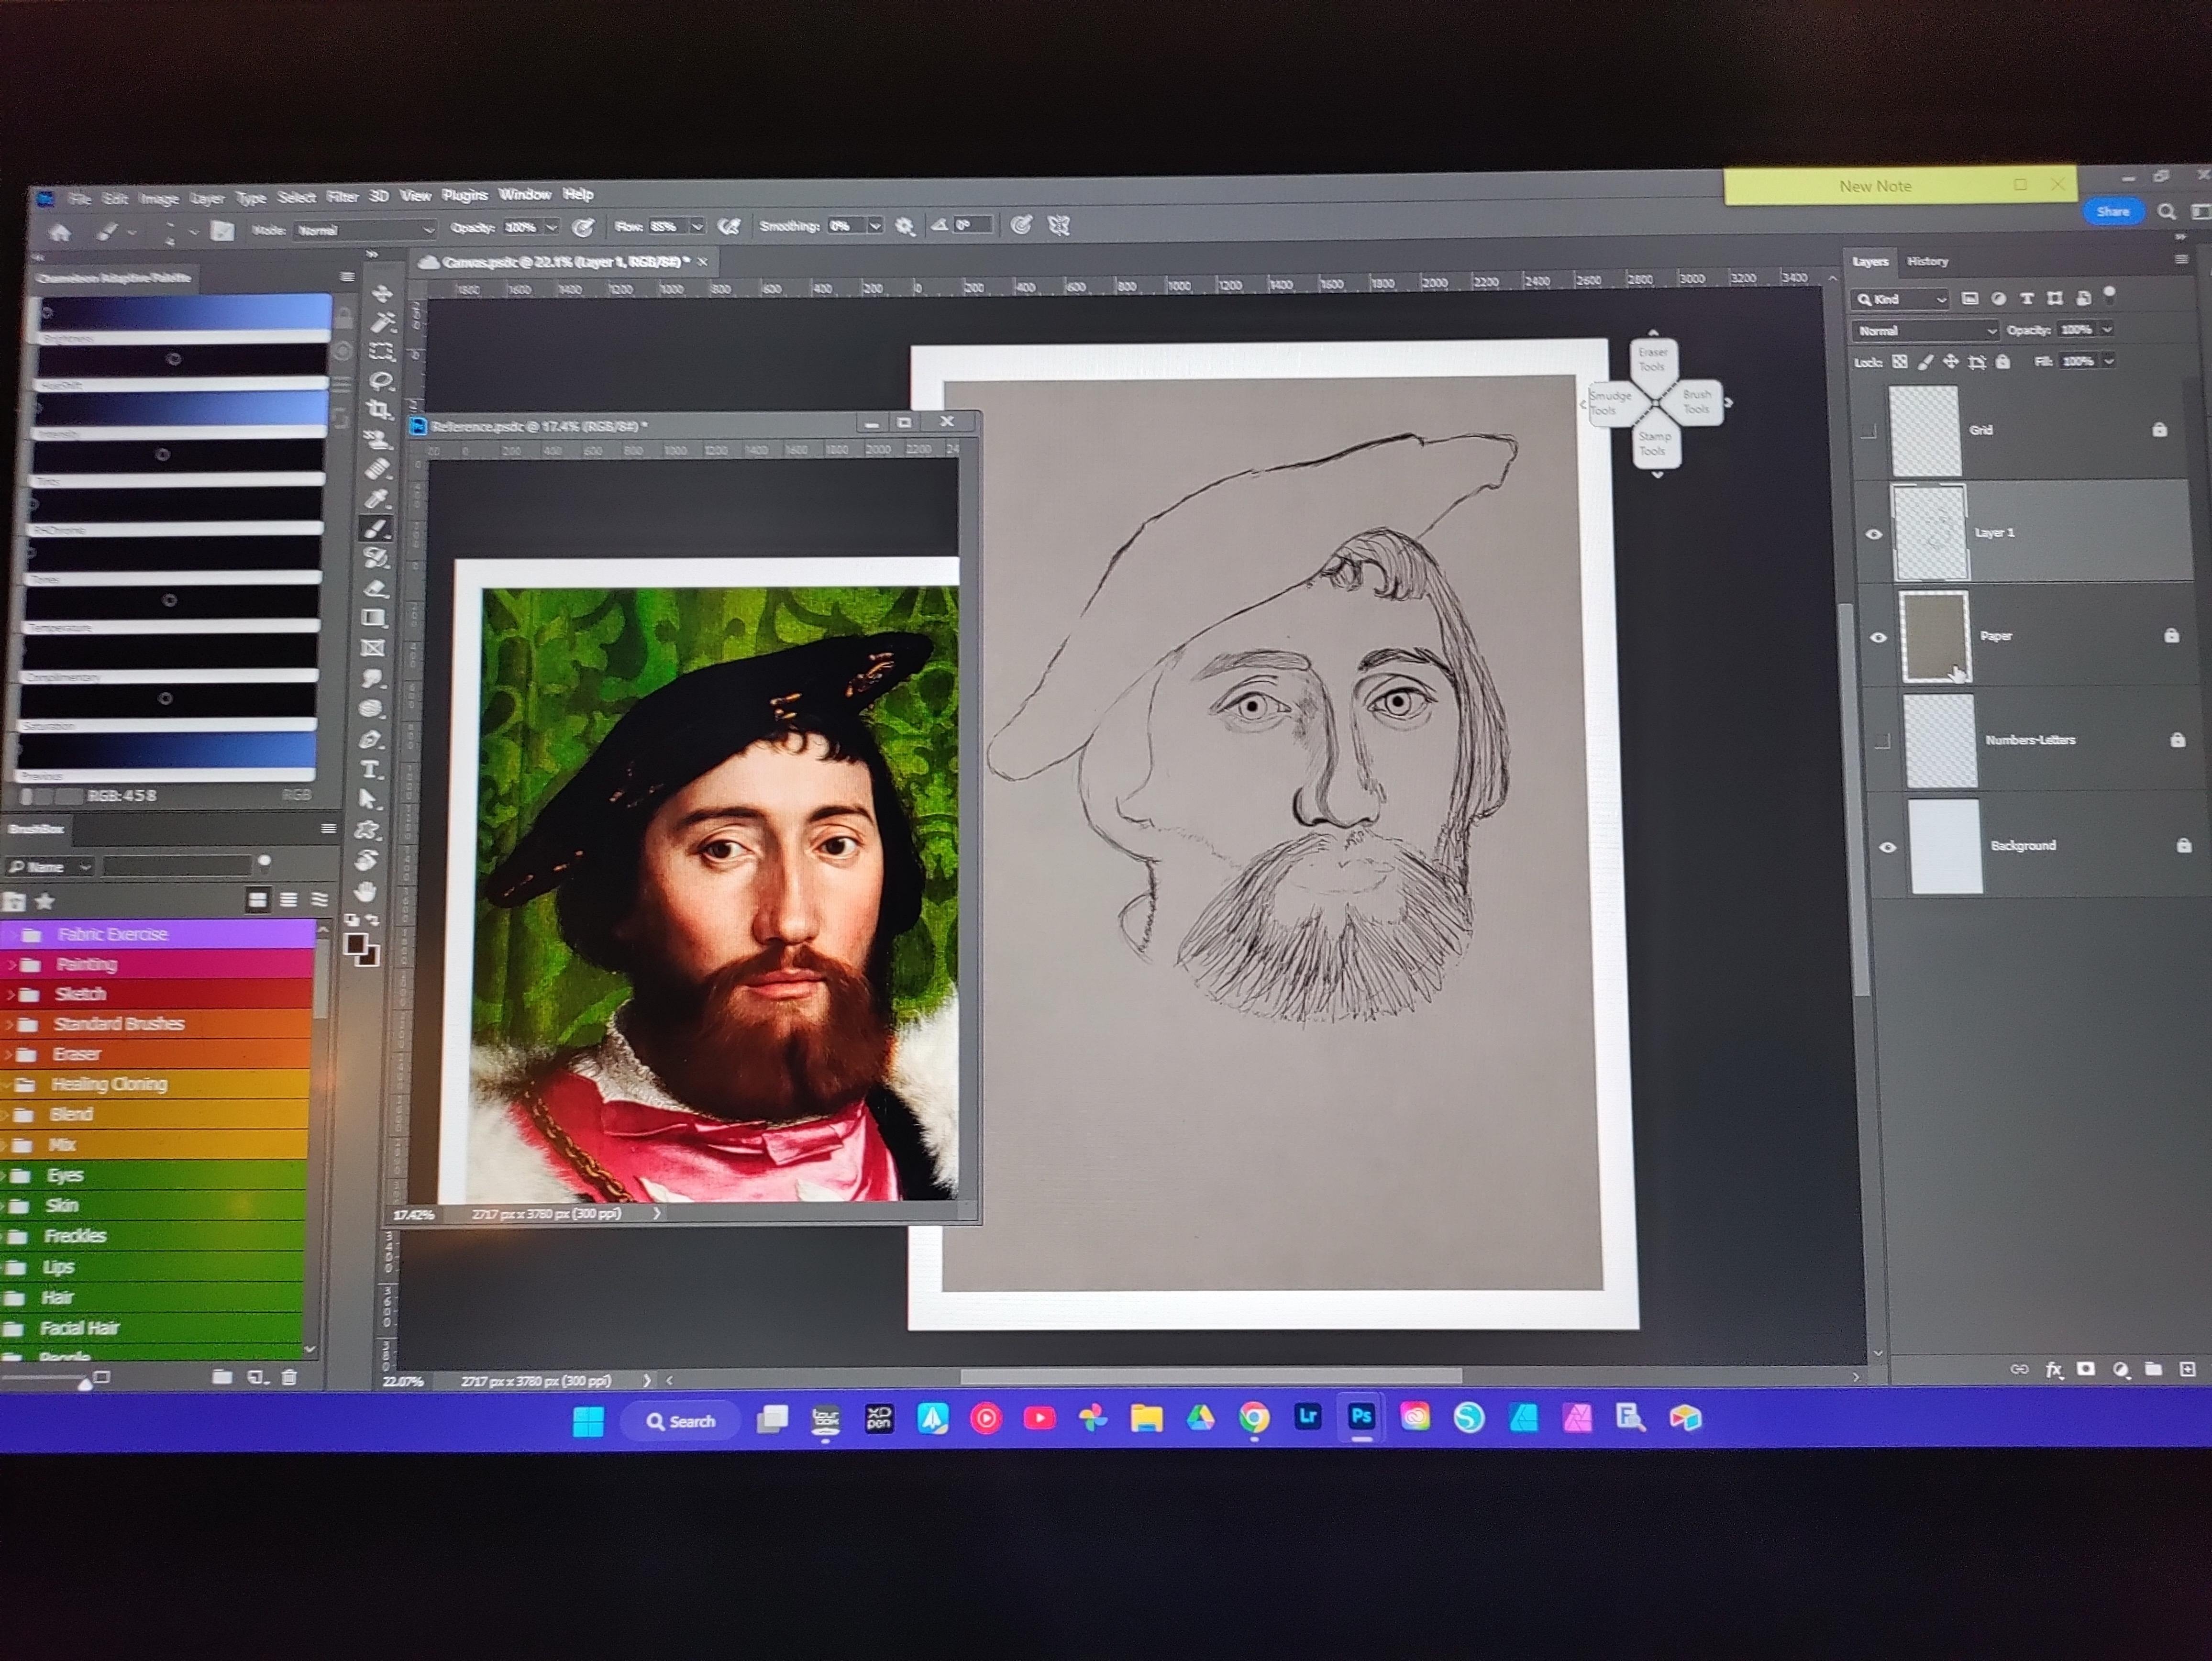2212x1661 pixels.
Task: Open brush Mode dropdown showing Normal
Action: [365, 230]
